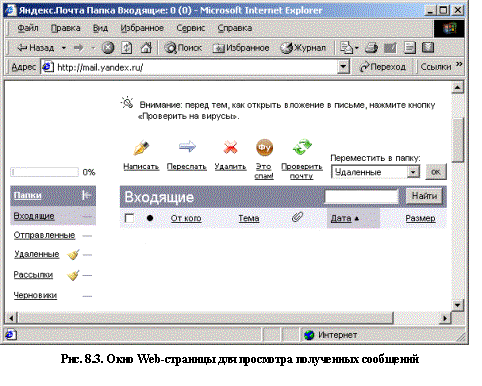Open the Журнал history toolbar button

click(303, 48)
